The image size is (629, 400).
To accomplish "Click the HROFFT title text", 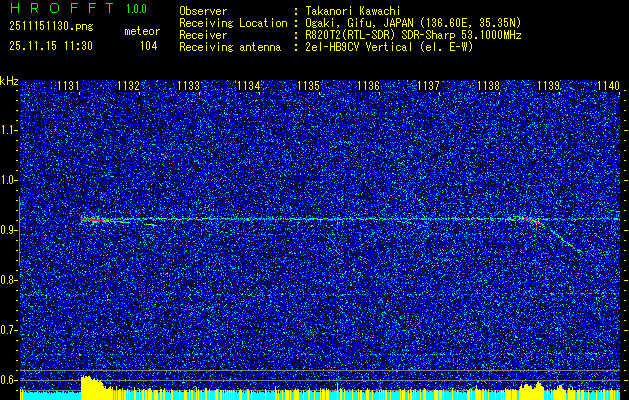I will [x=62, y=8].
